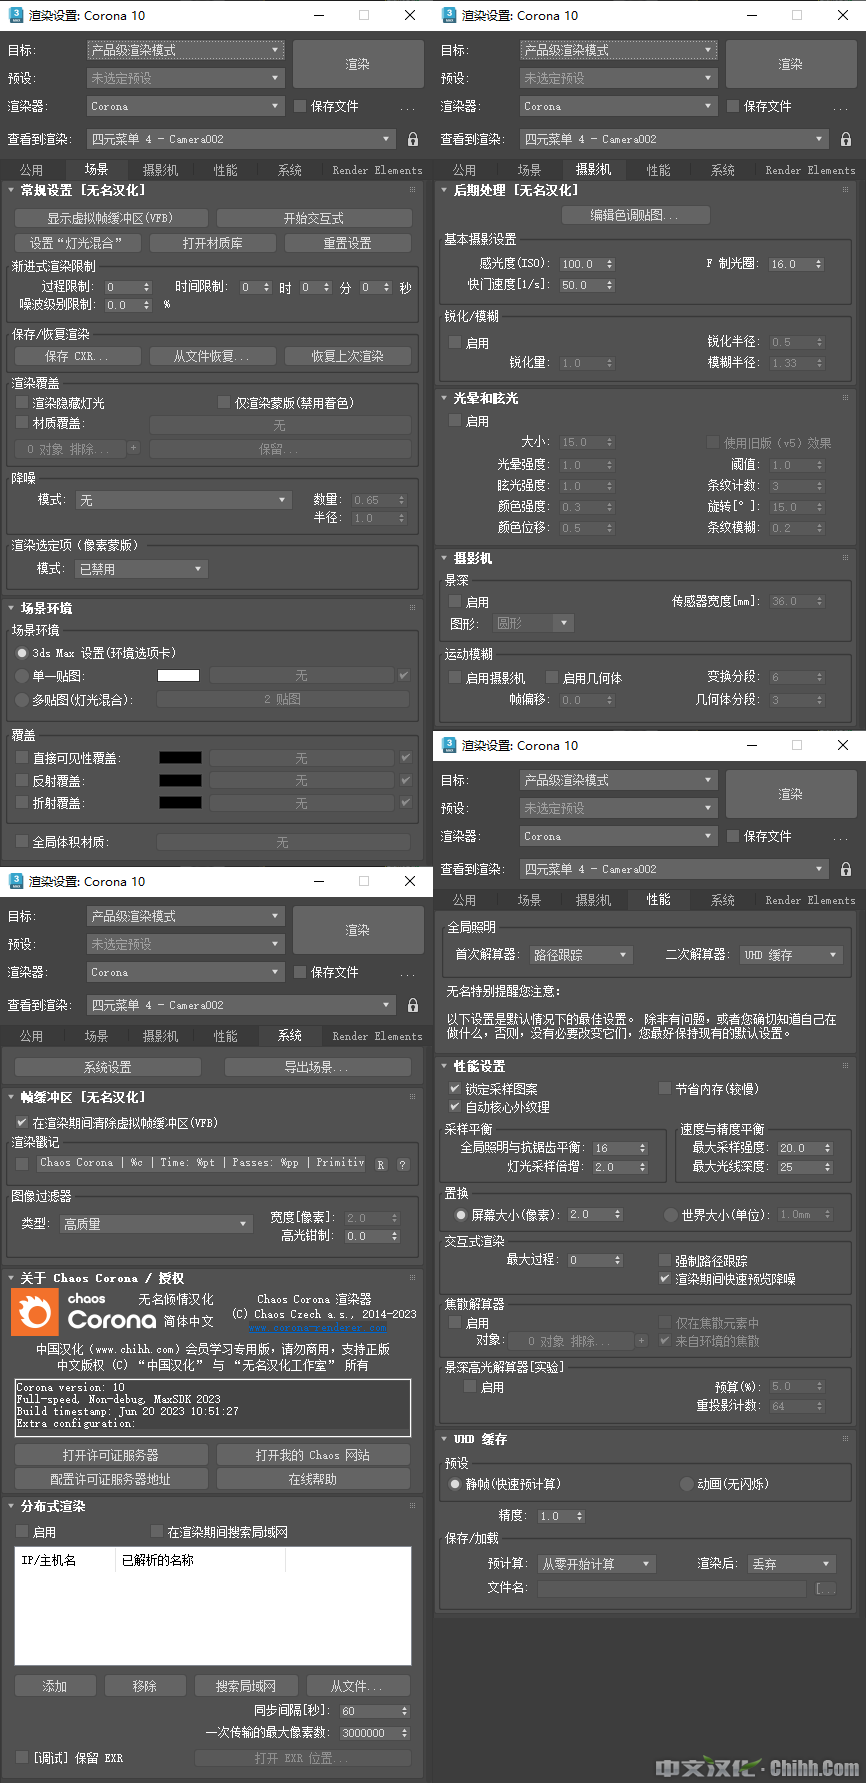Click 渲染戳记 text field

point(201,1163)
